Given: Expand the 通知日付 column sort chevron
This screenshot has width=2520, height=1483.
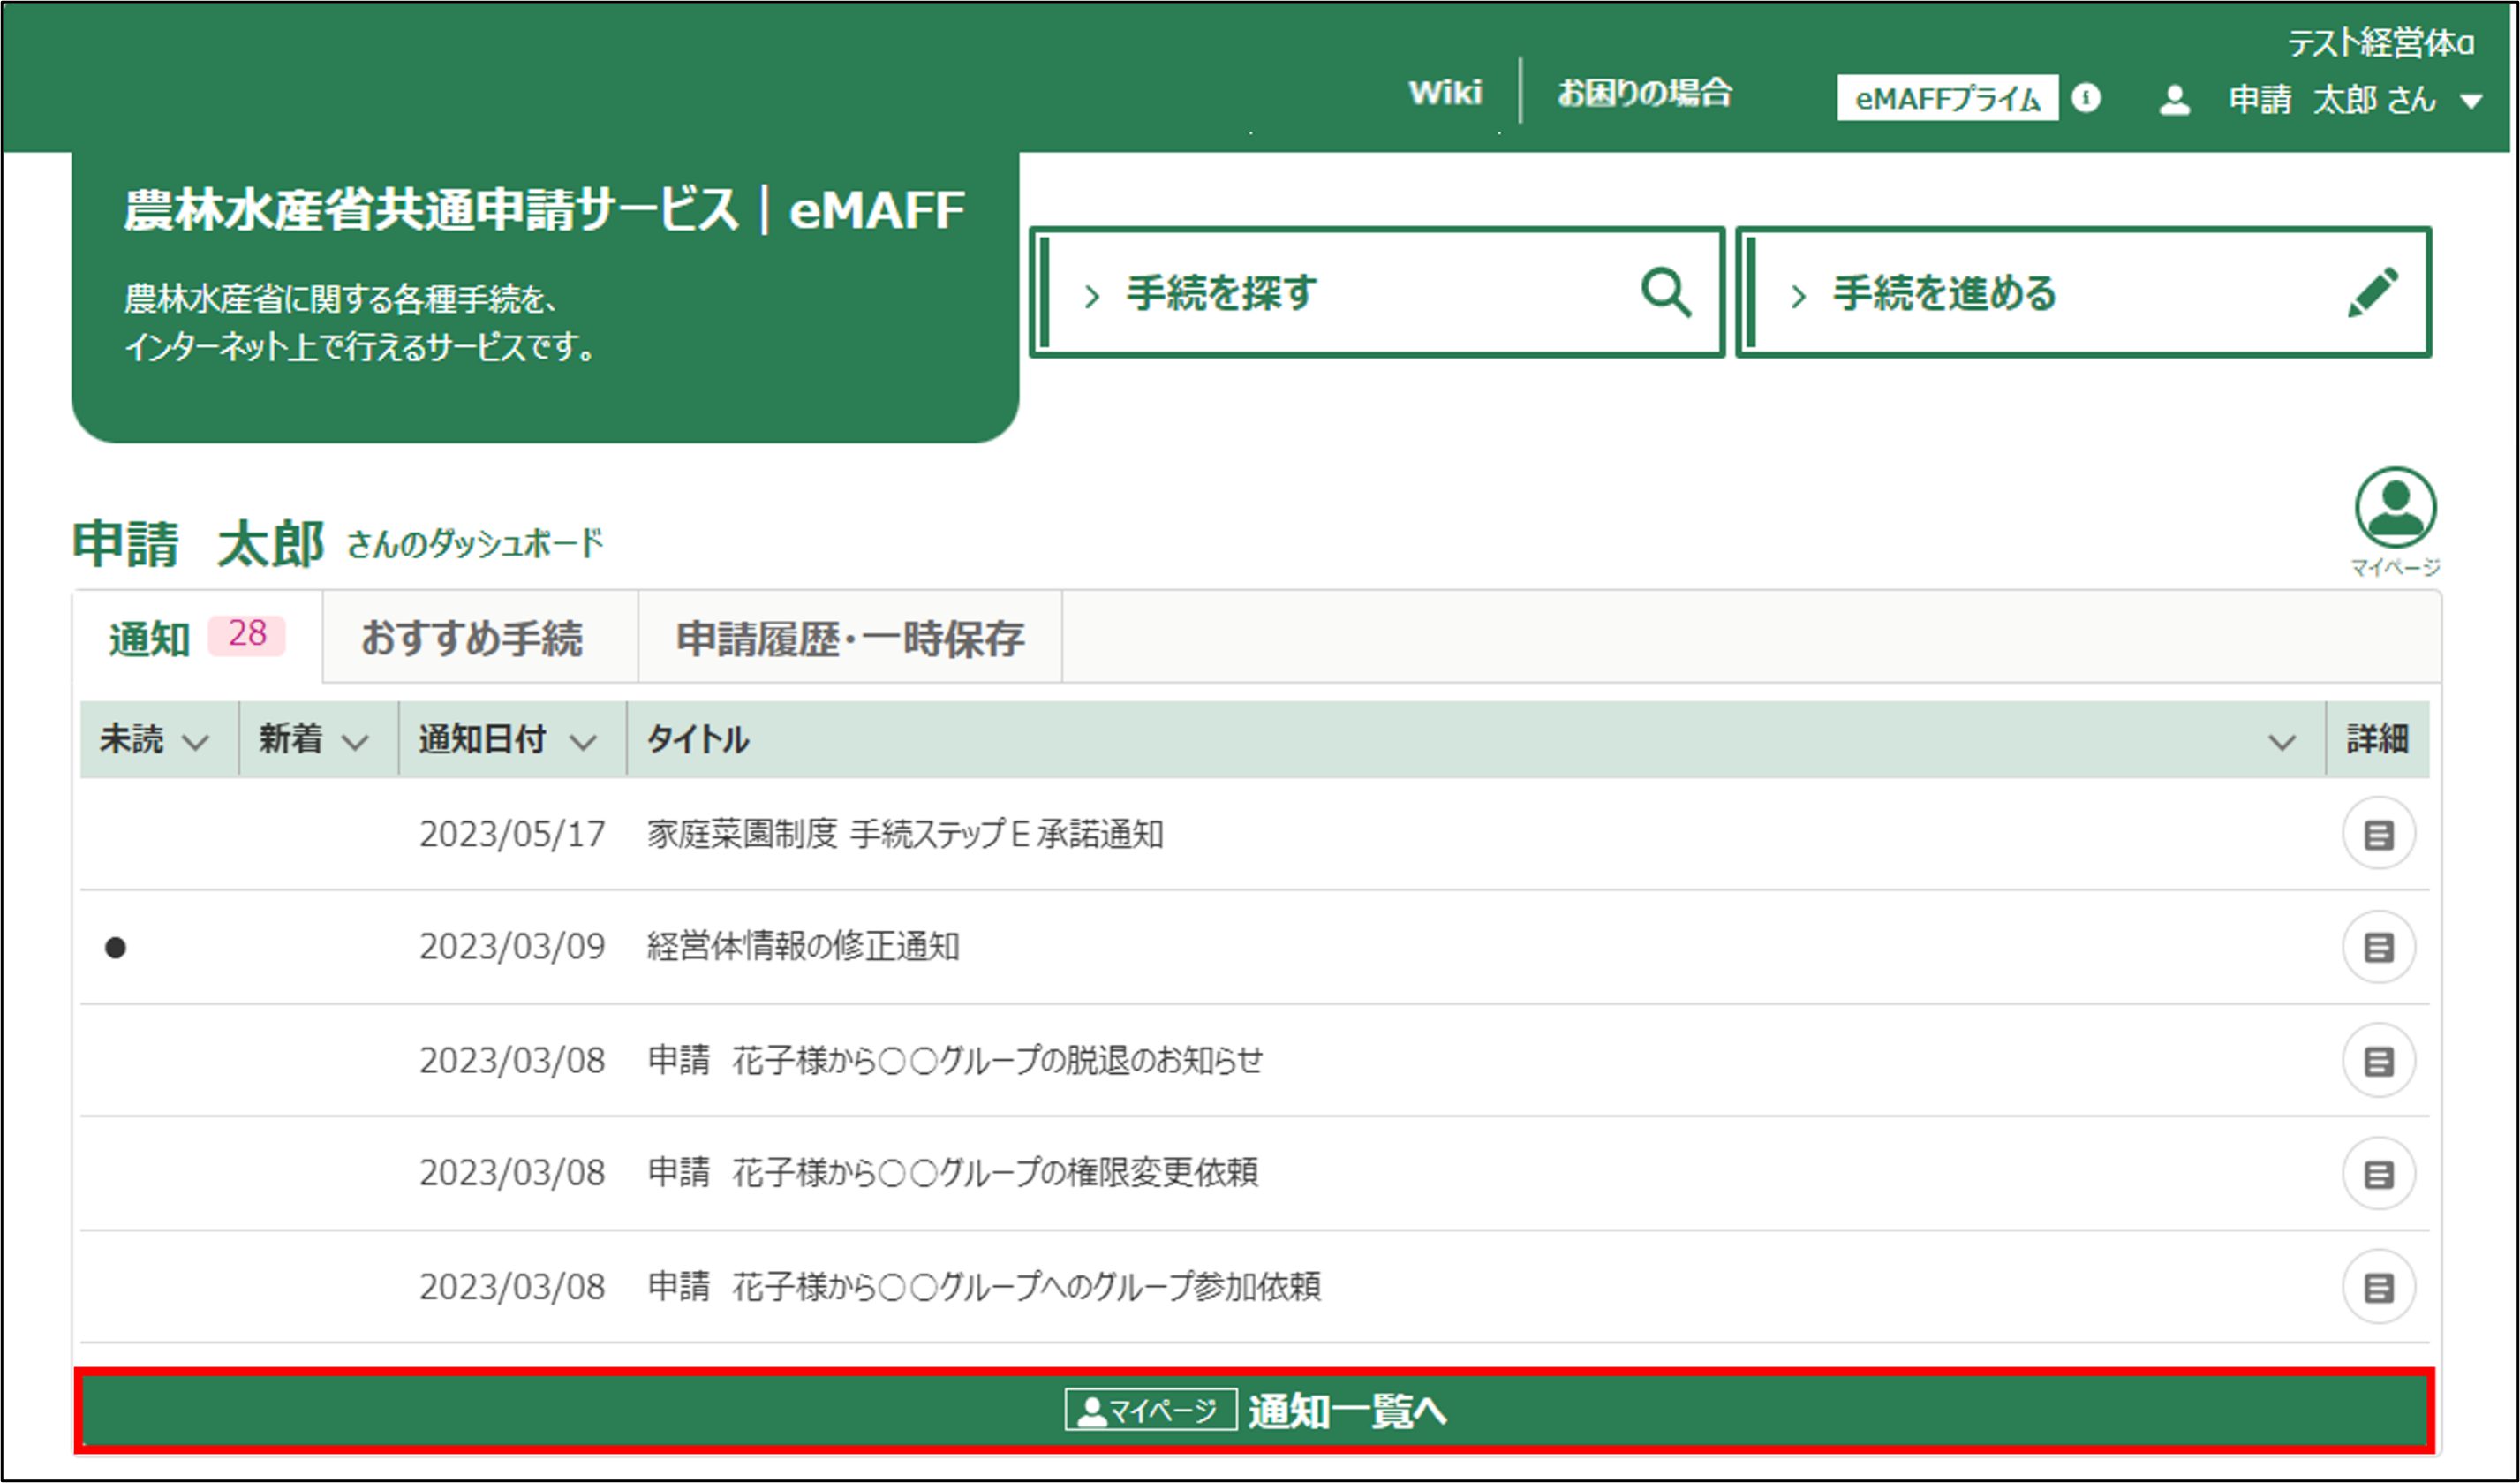Looking at the screenshot, I should click(583, 742).
